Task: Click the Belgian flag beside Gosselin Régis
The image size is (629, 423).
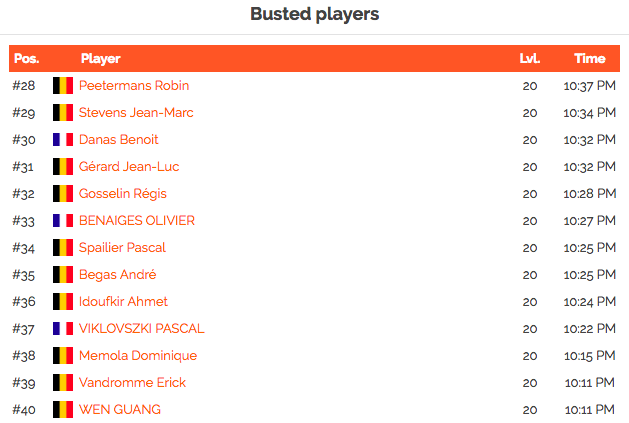Action: tap(63, 194)
